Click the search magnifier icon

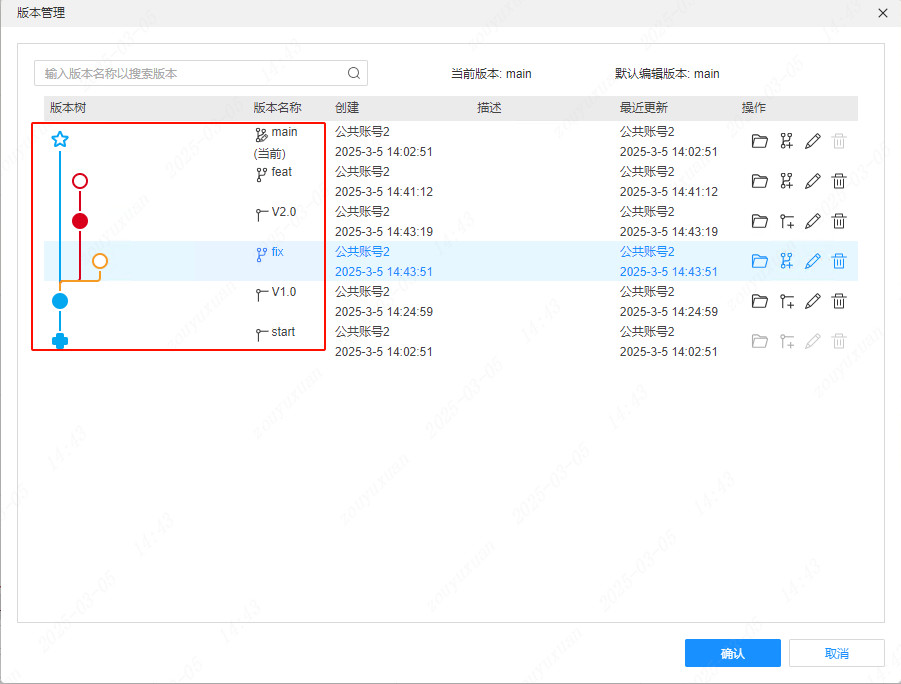tap(354, 73)
